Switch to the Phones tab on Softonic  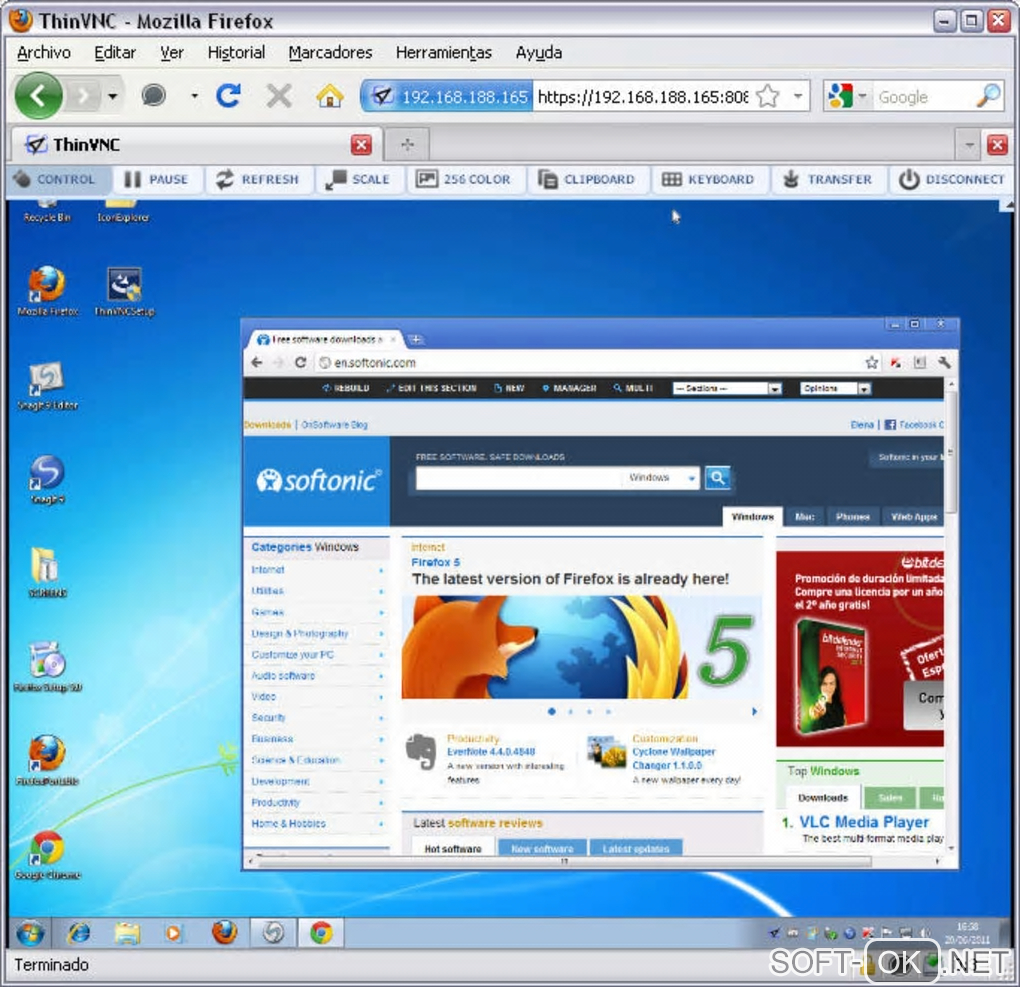click(x=853, y=517)
